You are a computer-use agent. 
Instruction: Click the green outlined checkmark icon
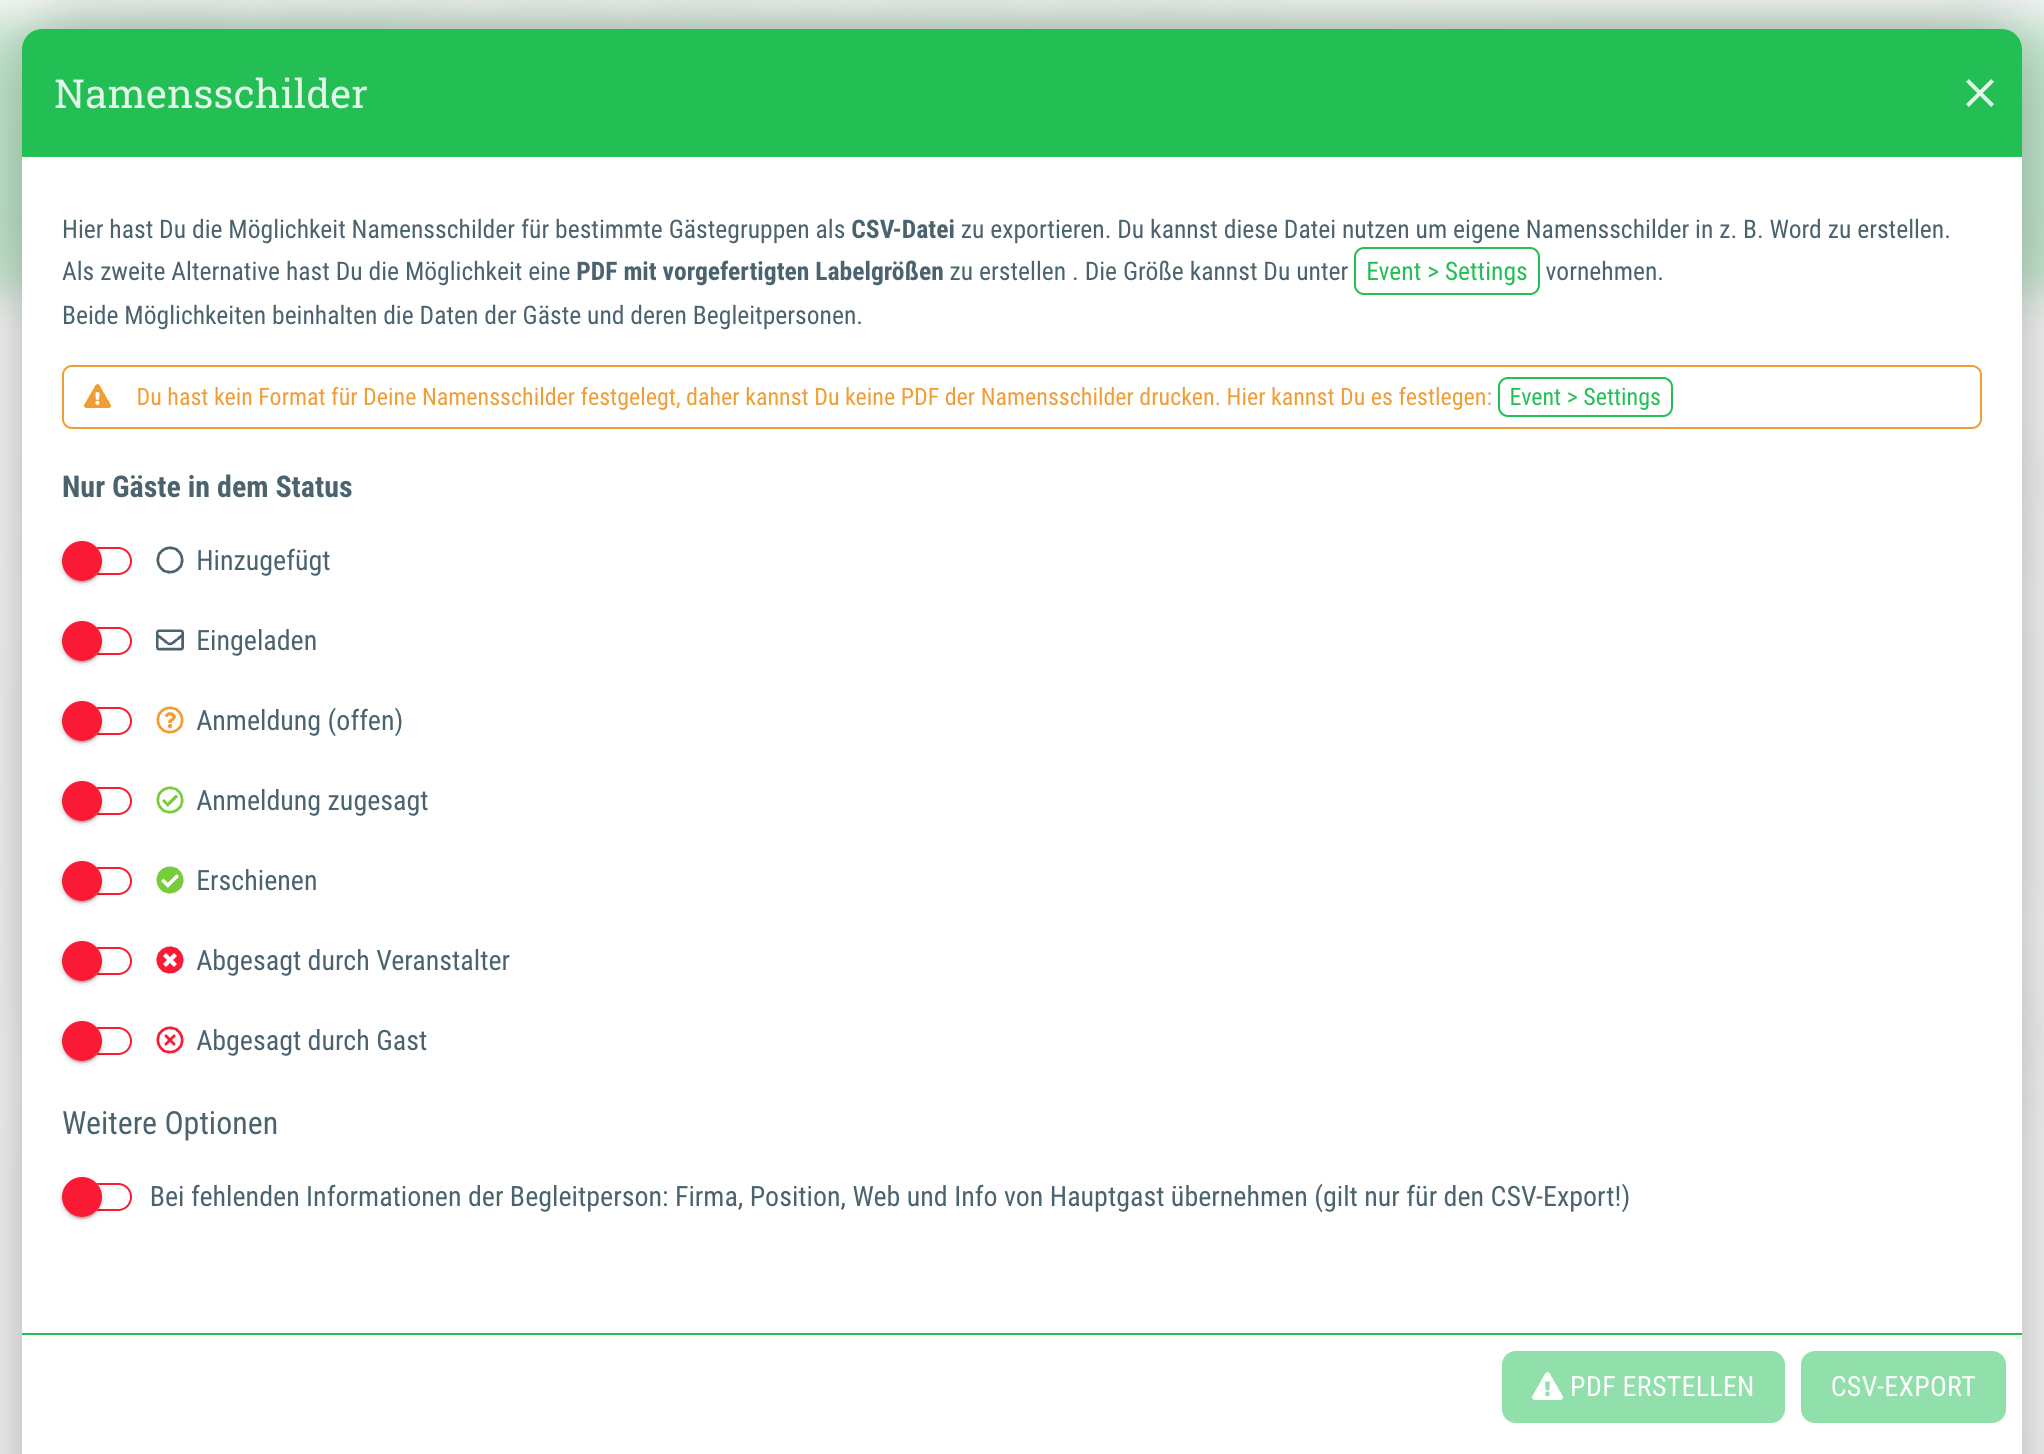click(170, 800)
